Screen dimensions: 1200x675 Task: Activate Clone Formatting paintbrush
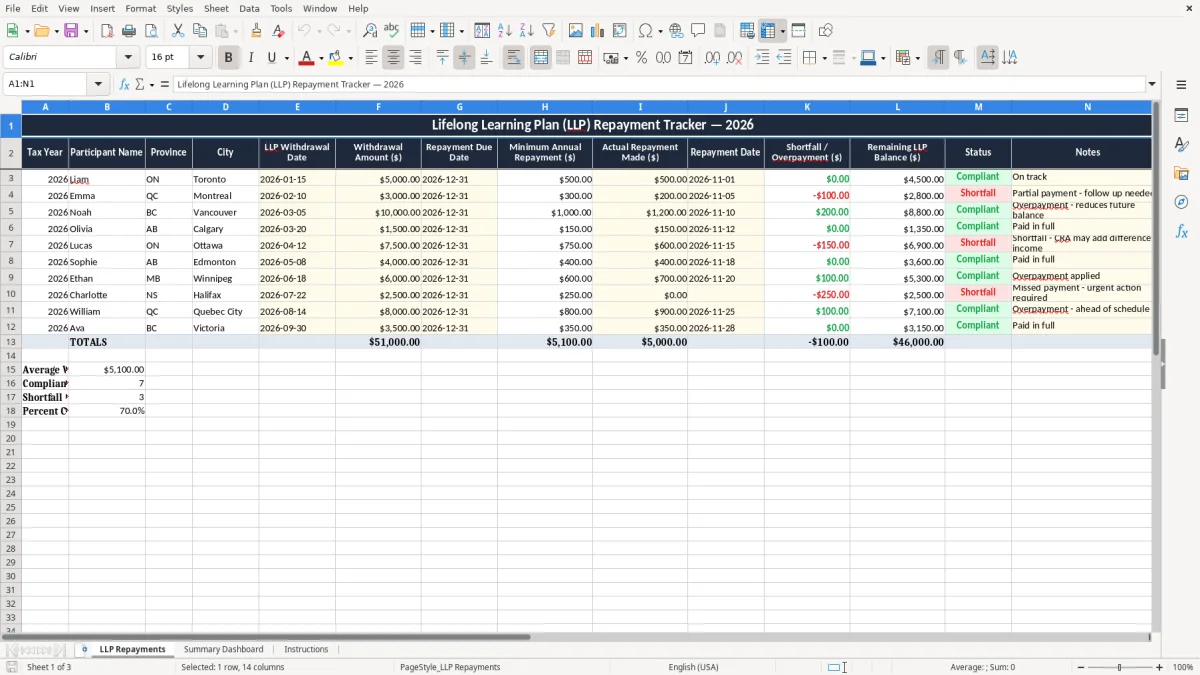(x=257, y=31)
